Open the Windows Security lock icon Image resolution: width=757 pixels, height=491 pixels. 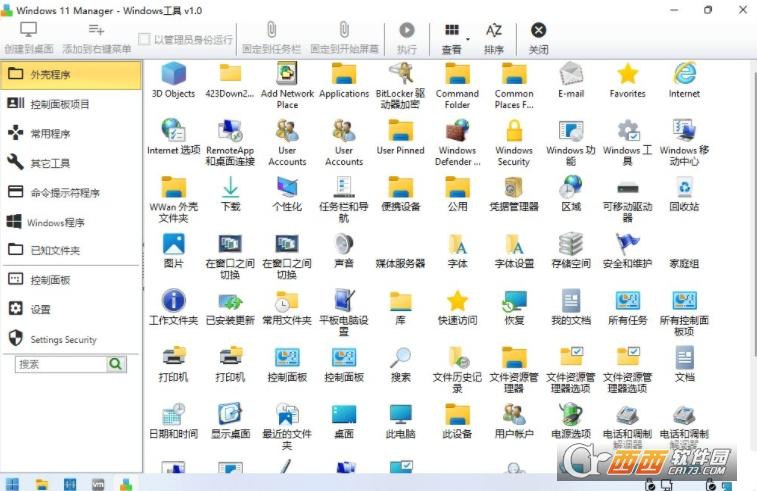click(x=514, y=142)
